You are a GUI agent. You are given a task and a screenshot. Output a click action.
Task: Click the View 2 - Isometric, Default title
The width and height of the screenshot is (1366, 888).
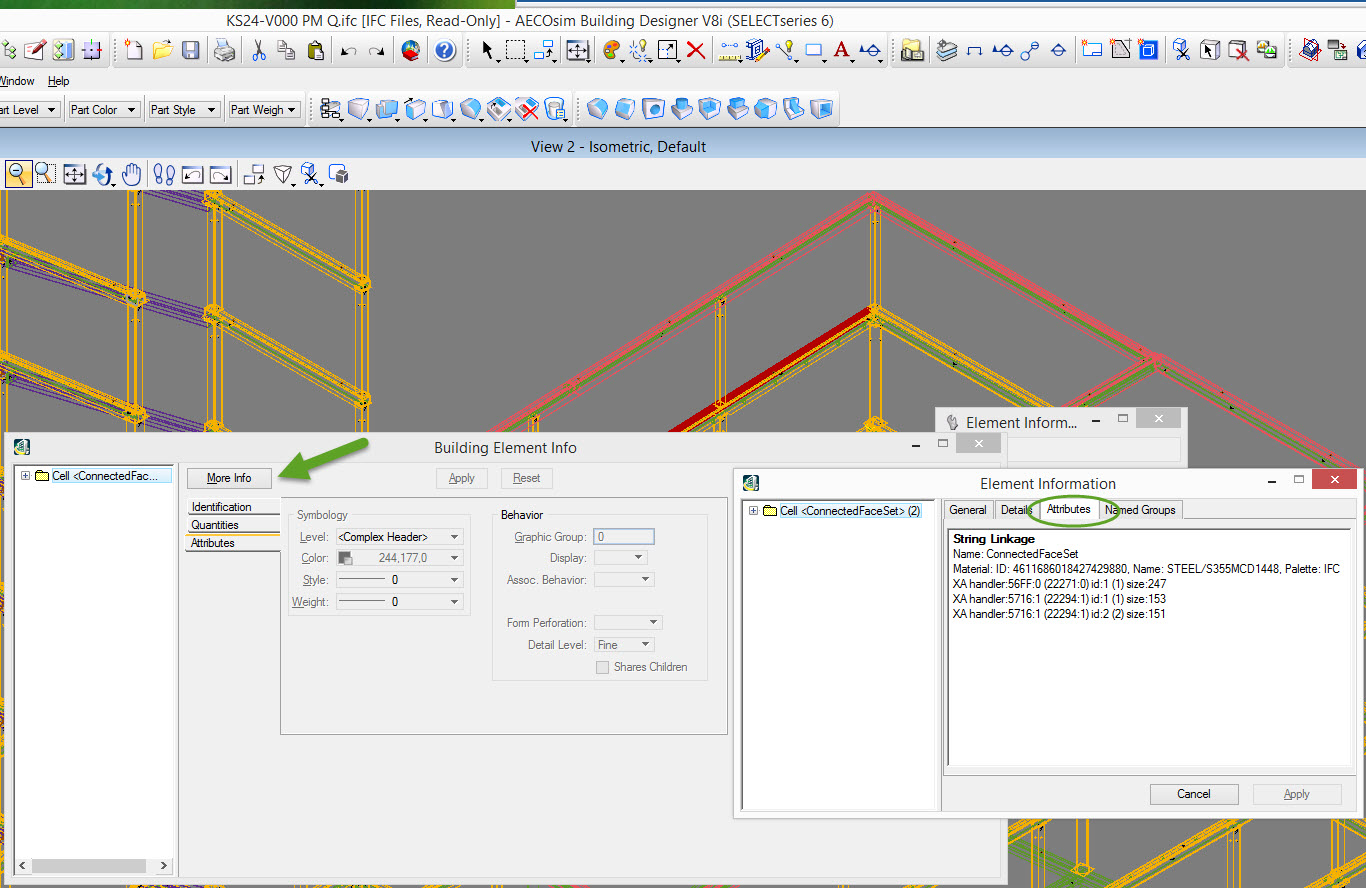(618, 147)
